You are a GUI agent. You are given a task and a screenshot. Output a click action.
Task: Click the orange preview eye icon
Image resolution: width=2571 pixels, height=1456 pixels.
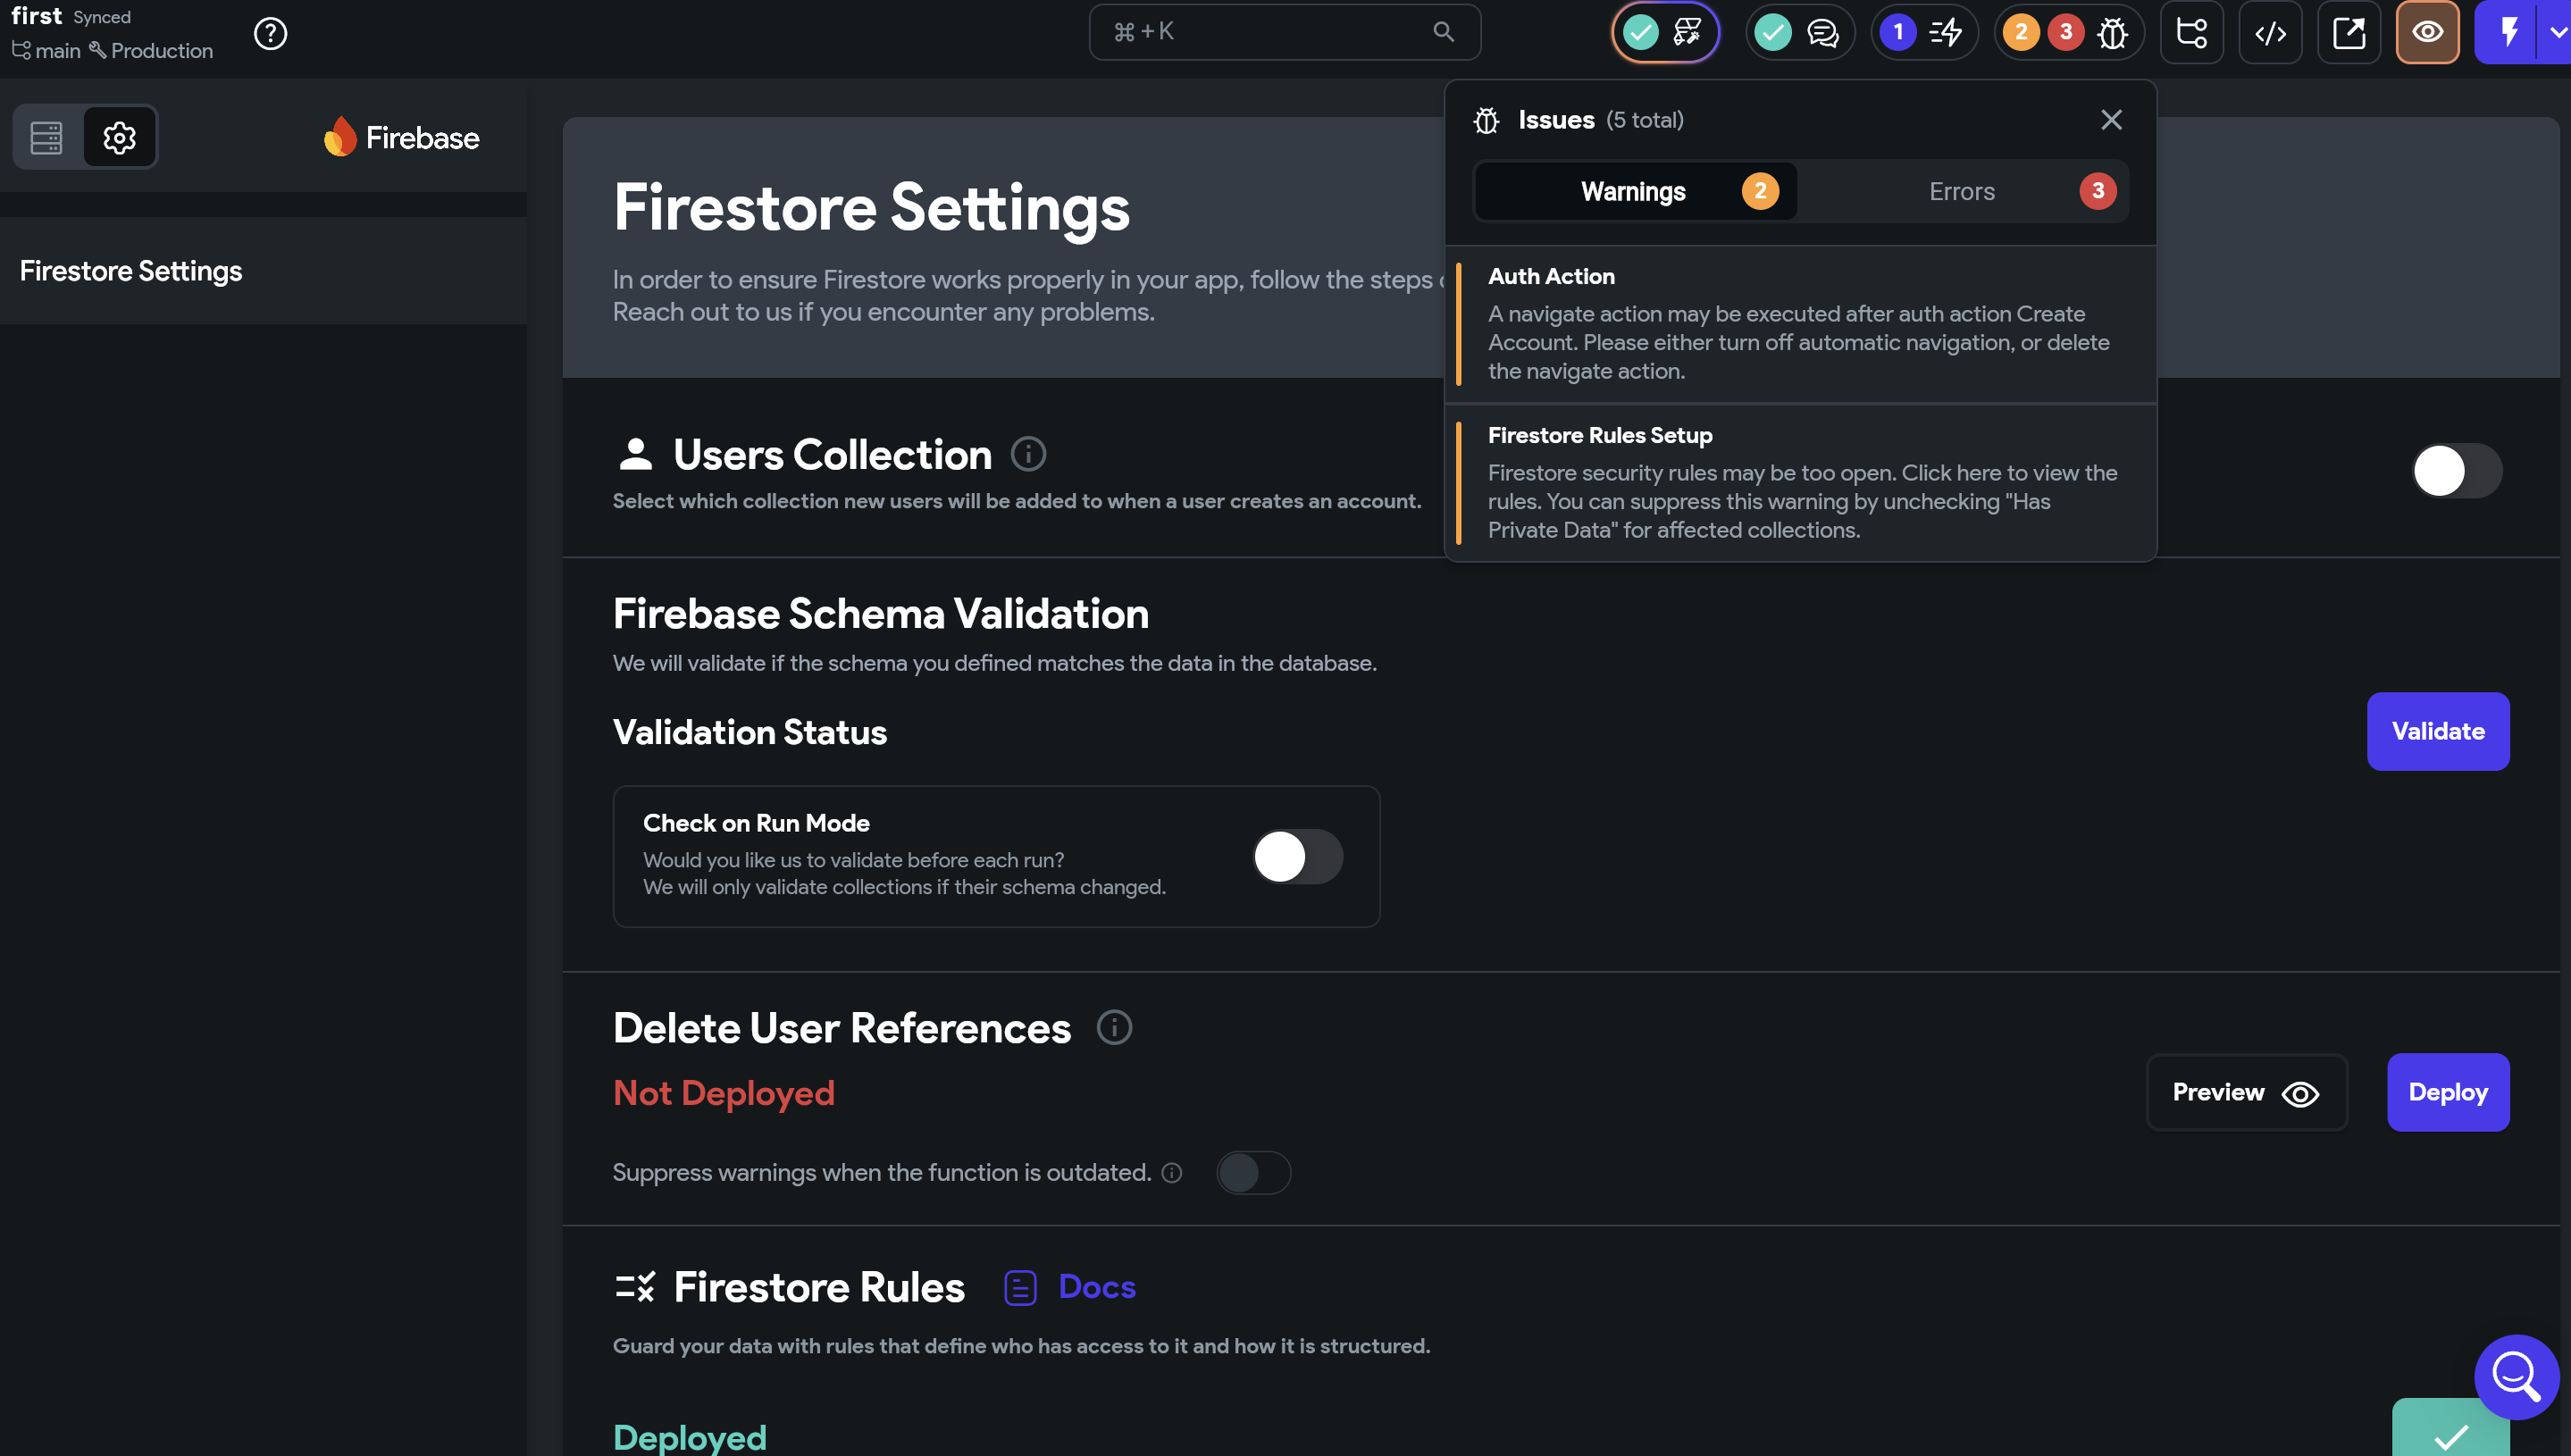click(x=2427, y=33)
